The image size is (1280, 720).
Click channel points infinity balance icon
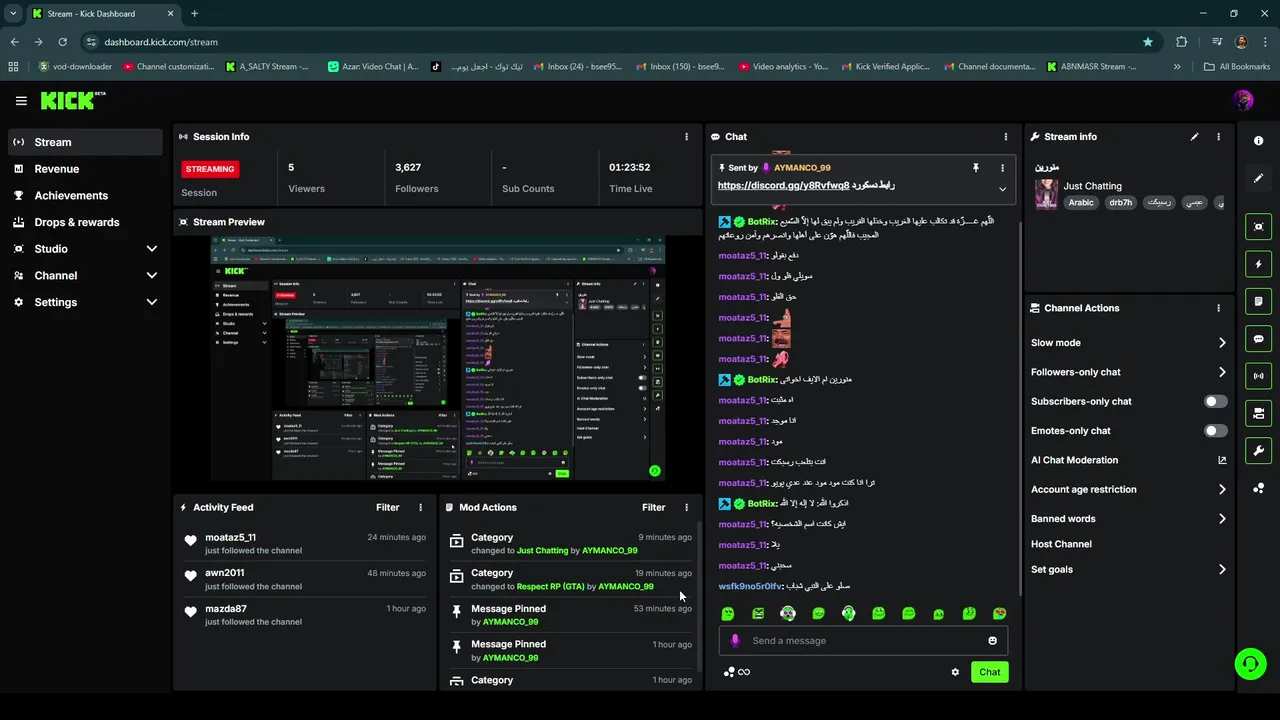coord(737,672)
